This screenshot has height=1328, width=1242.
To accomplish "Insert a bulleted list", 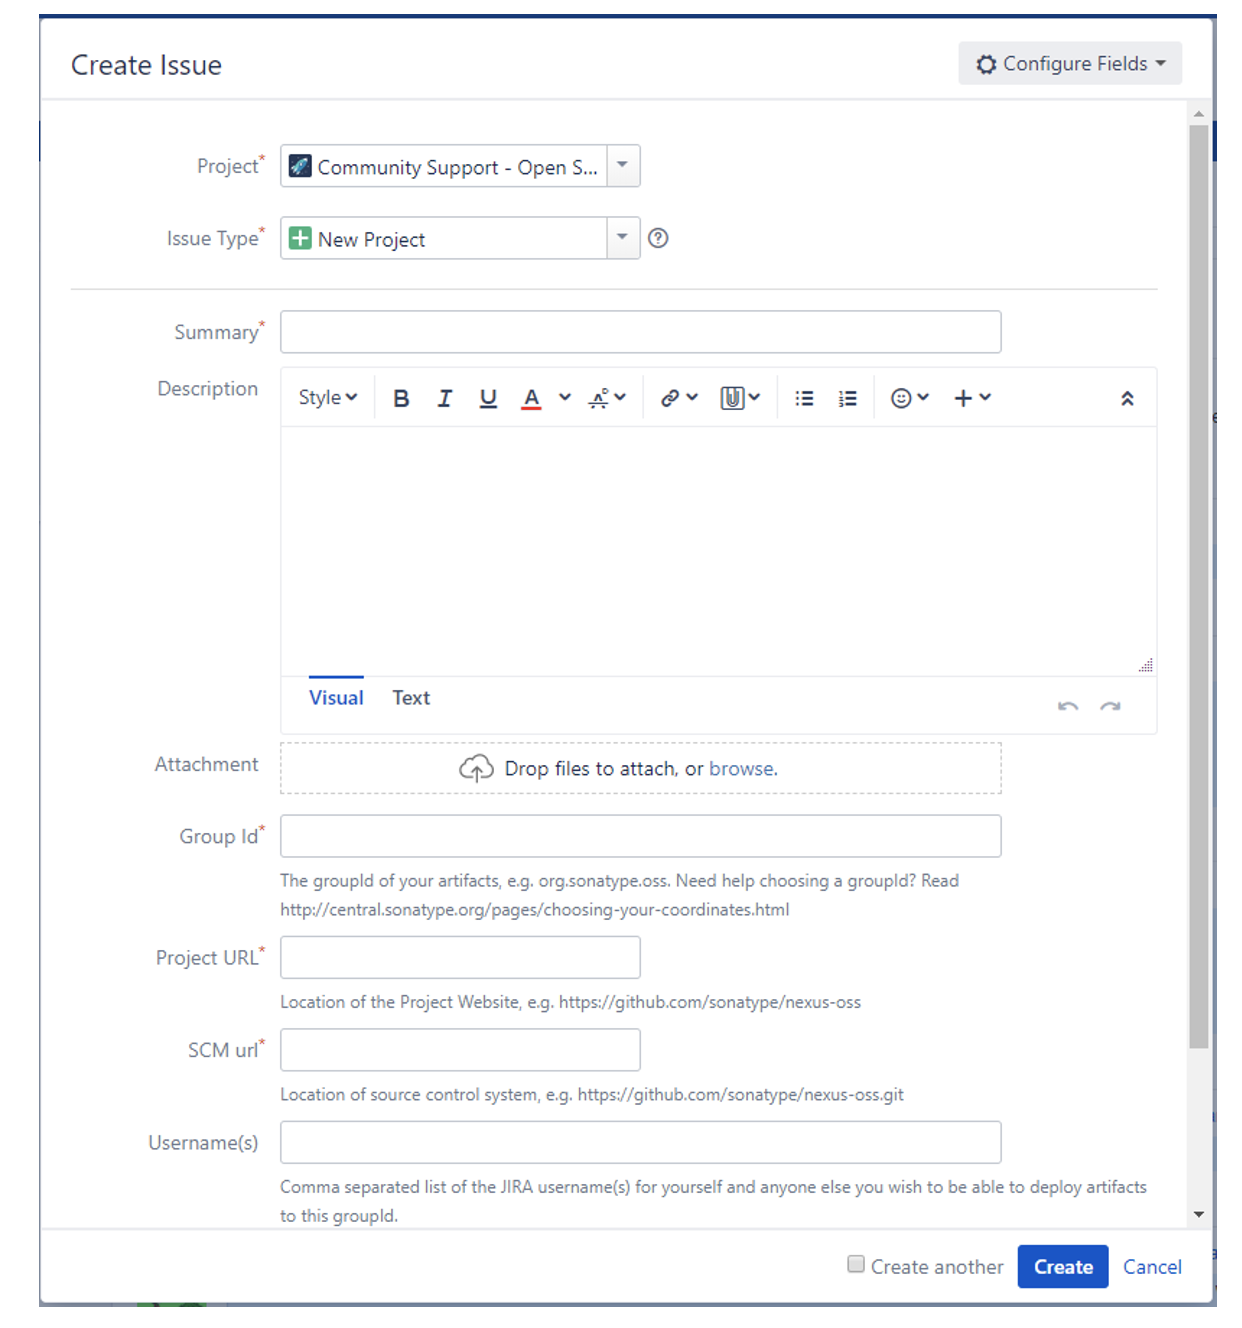I will coord(804,398).
